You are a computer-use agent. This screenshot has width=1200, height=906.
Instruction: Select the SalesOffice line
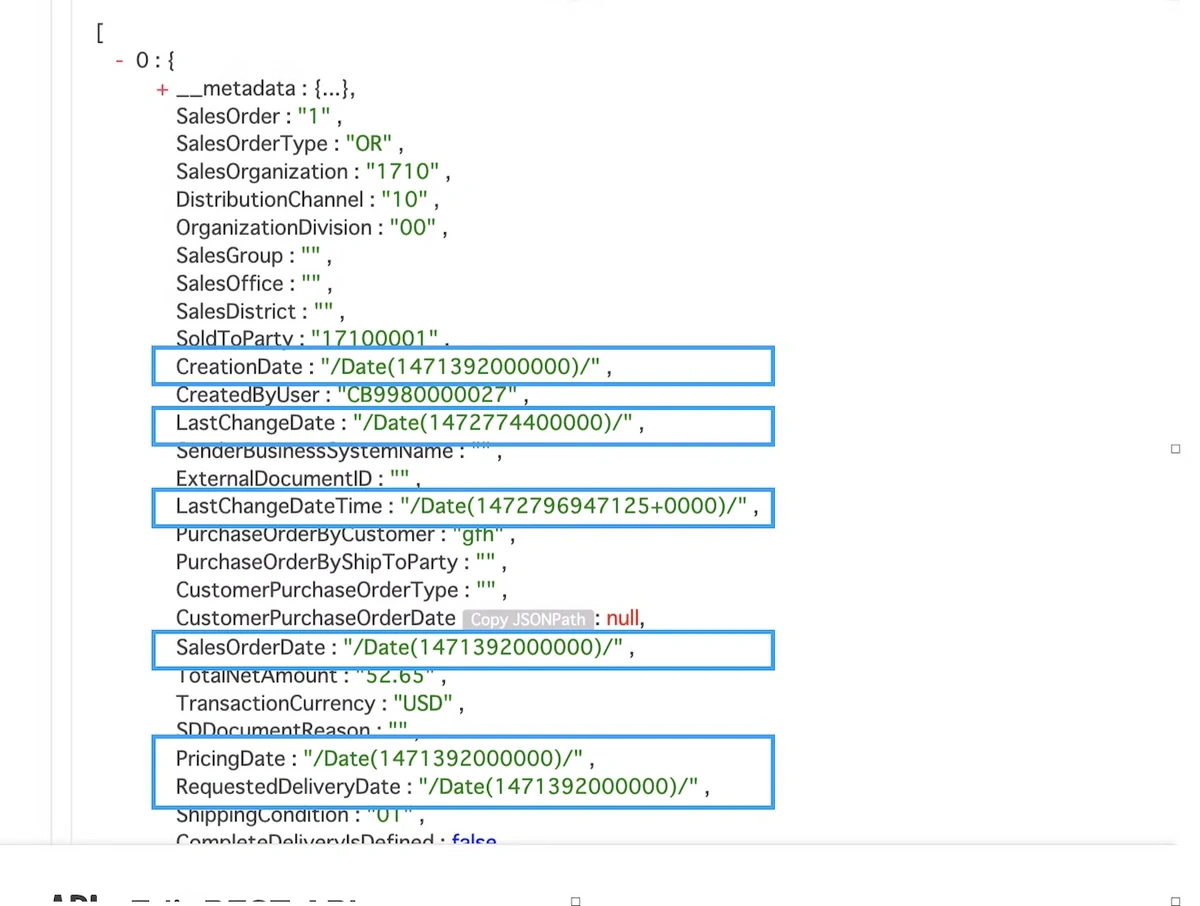[254, 284]
